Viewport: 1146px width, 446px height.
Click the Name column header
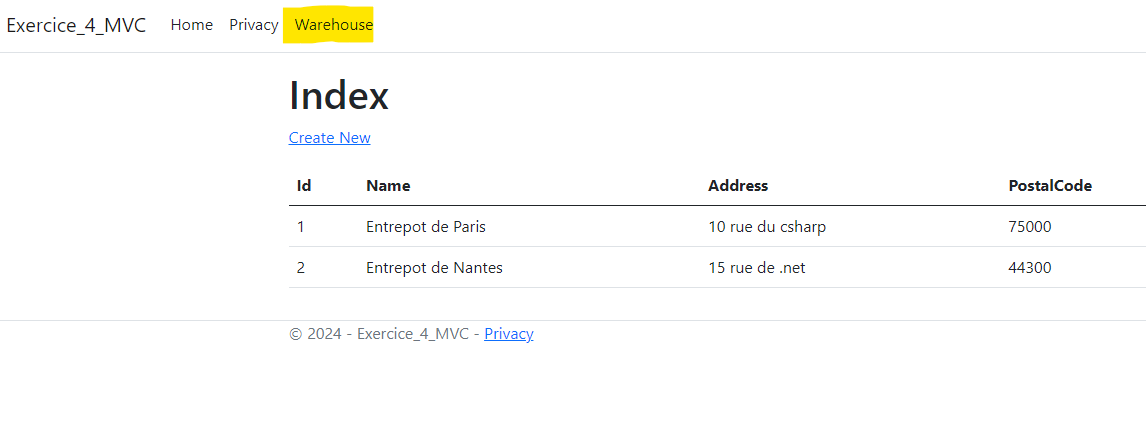388,186
